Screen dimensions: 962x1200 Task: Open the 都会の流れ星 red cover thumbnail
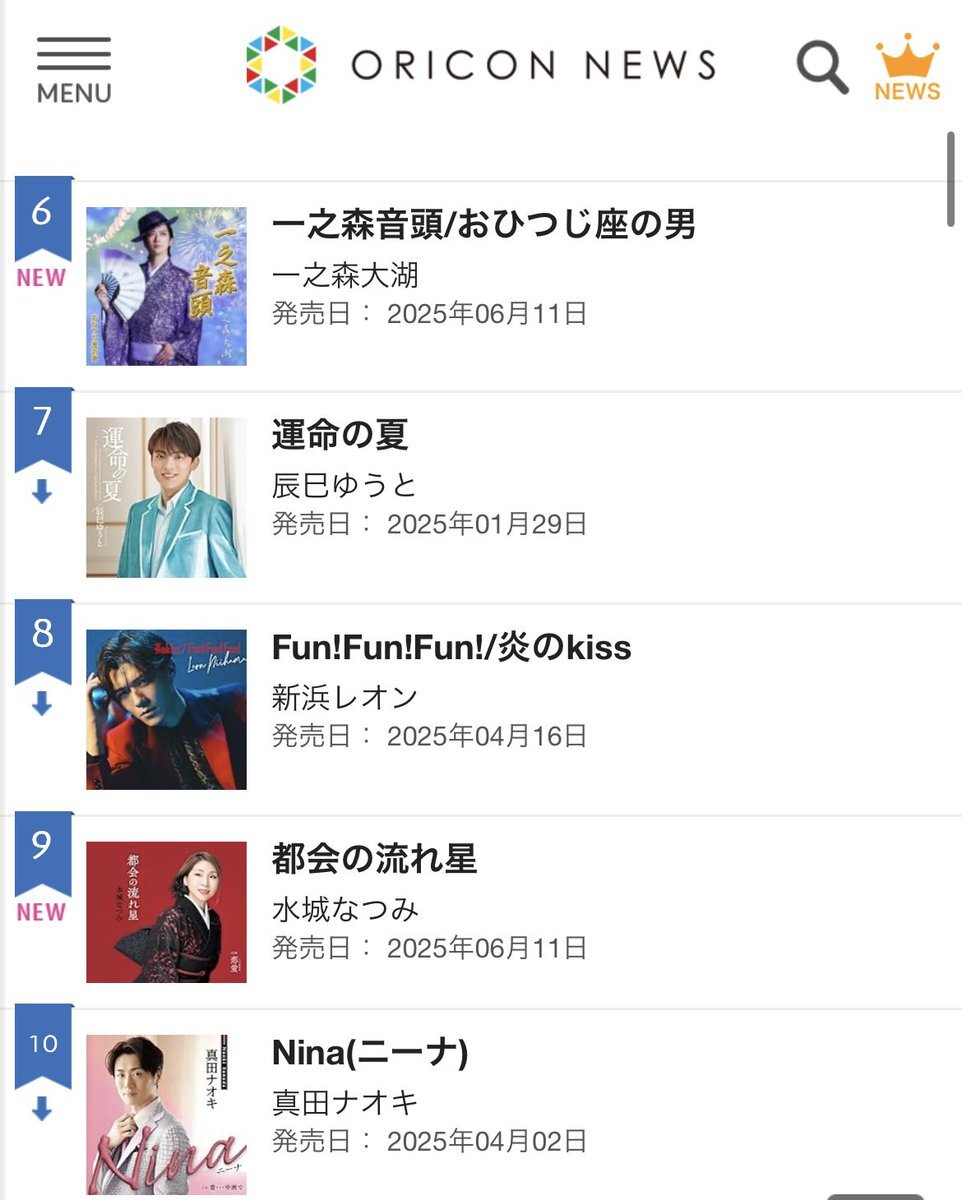click(166, 912)
